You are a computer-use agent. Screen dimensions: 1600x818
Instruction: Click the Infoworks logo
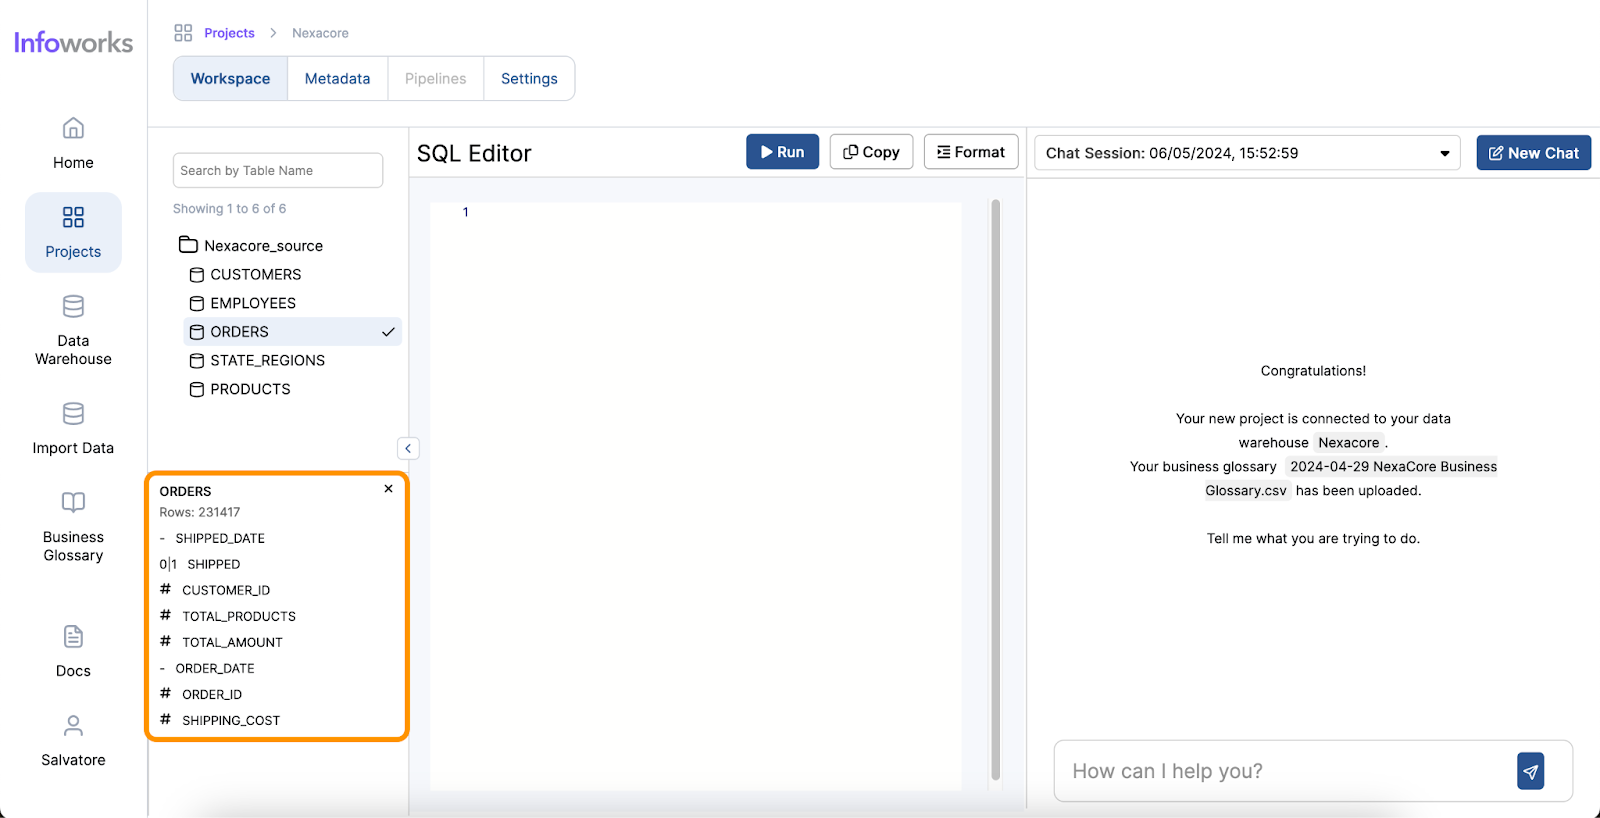point(73,42)
